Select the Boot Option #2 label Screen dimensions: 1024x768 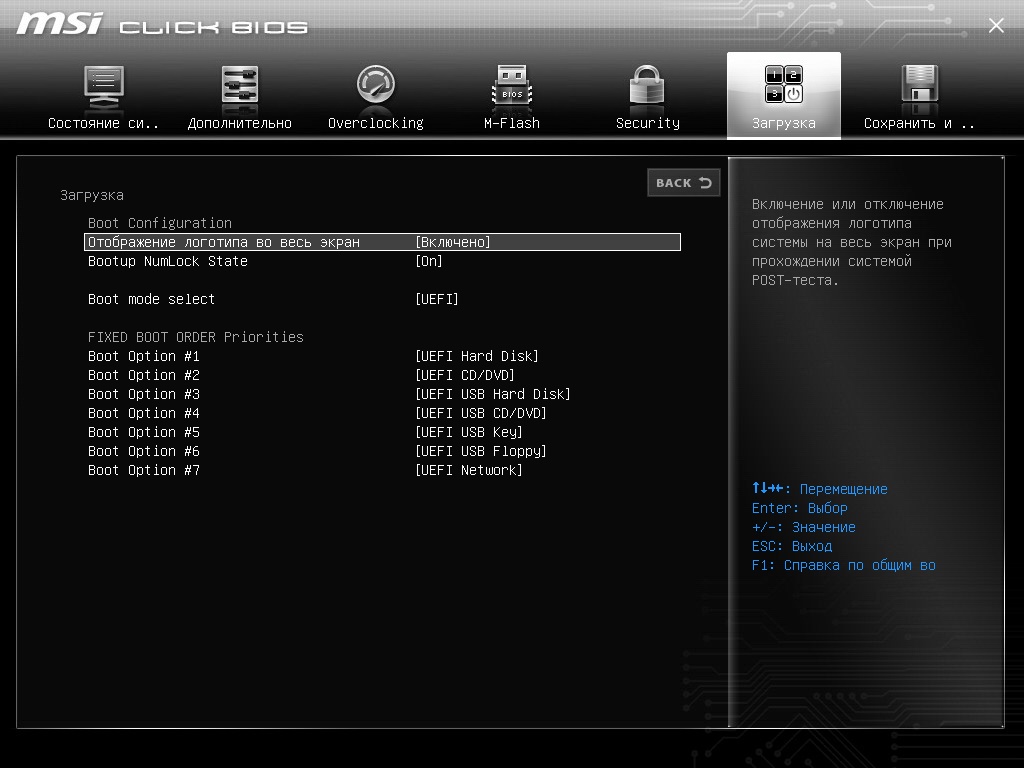[144, 375]
